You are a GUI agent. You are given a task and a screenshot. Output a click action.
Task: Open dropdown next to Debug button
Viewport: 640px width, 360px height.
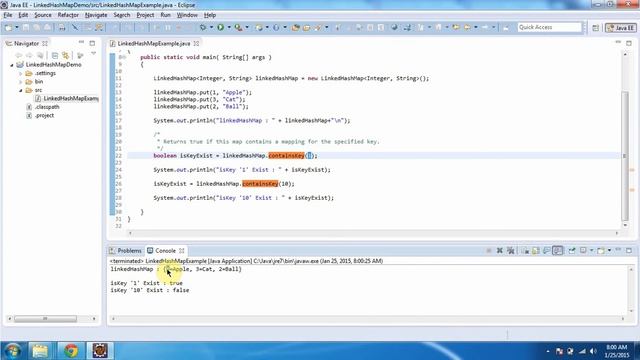pyautogui.click(x=211, y=27)
